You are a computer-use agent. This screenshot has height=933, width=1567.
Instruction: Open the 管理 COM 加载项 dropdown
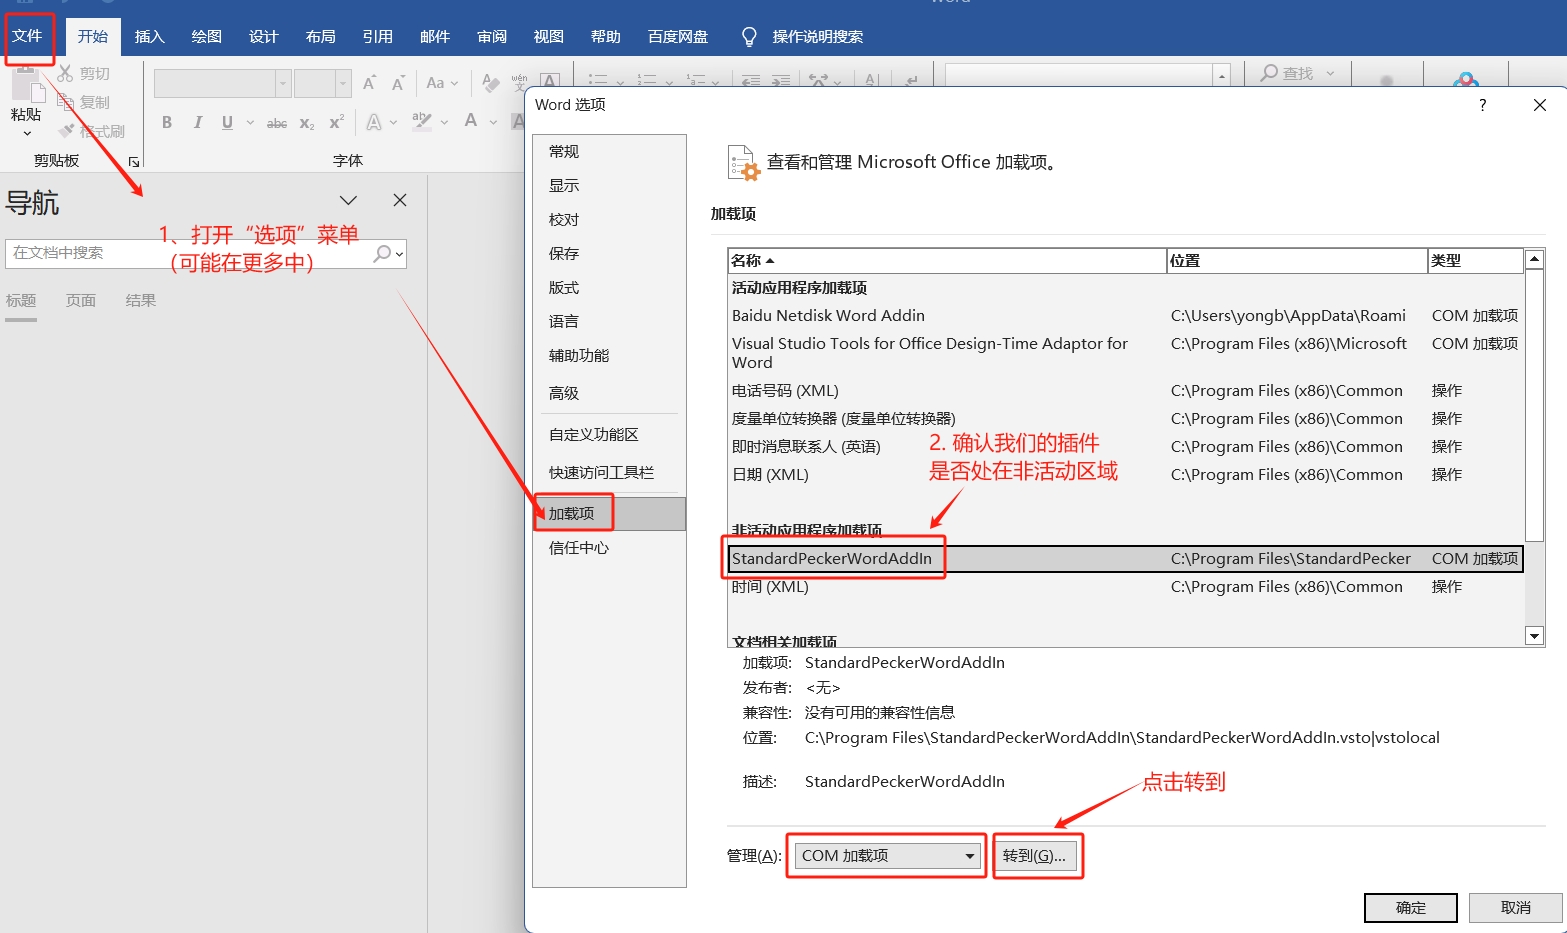tap(887, 856)
